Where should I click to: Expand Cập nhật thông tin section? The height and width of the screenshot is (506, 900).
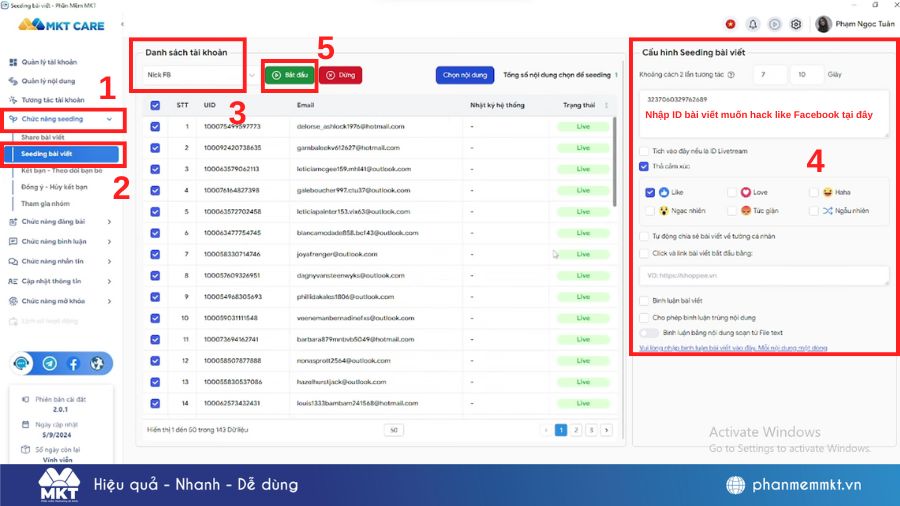pyautogui.click(x=109, y=281)
